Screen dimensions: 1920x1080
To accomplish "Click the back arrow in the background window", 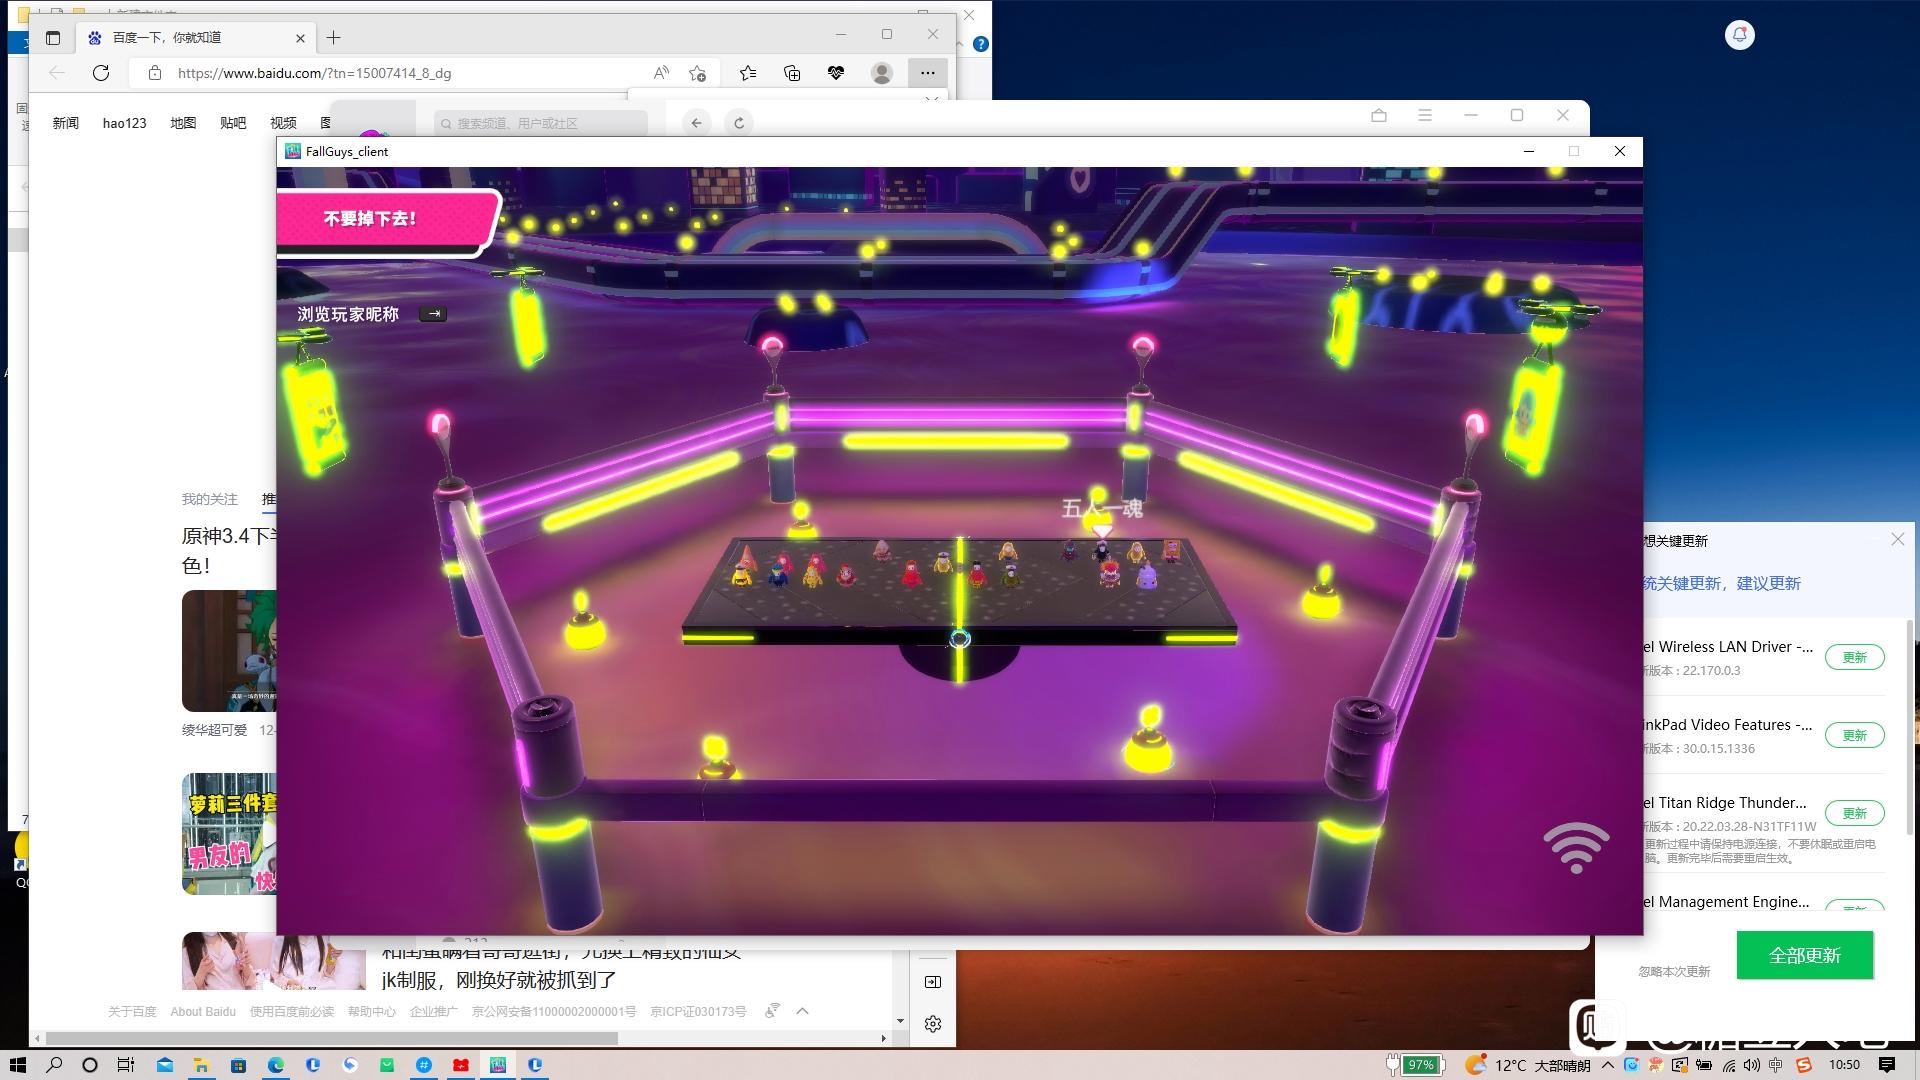I will (x=697, y=123).
